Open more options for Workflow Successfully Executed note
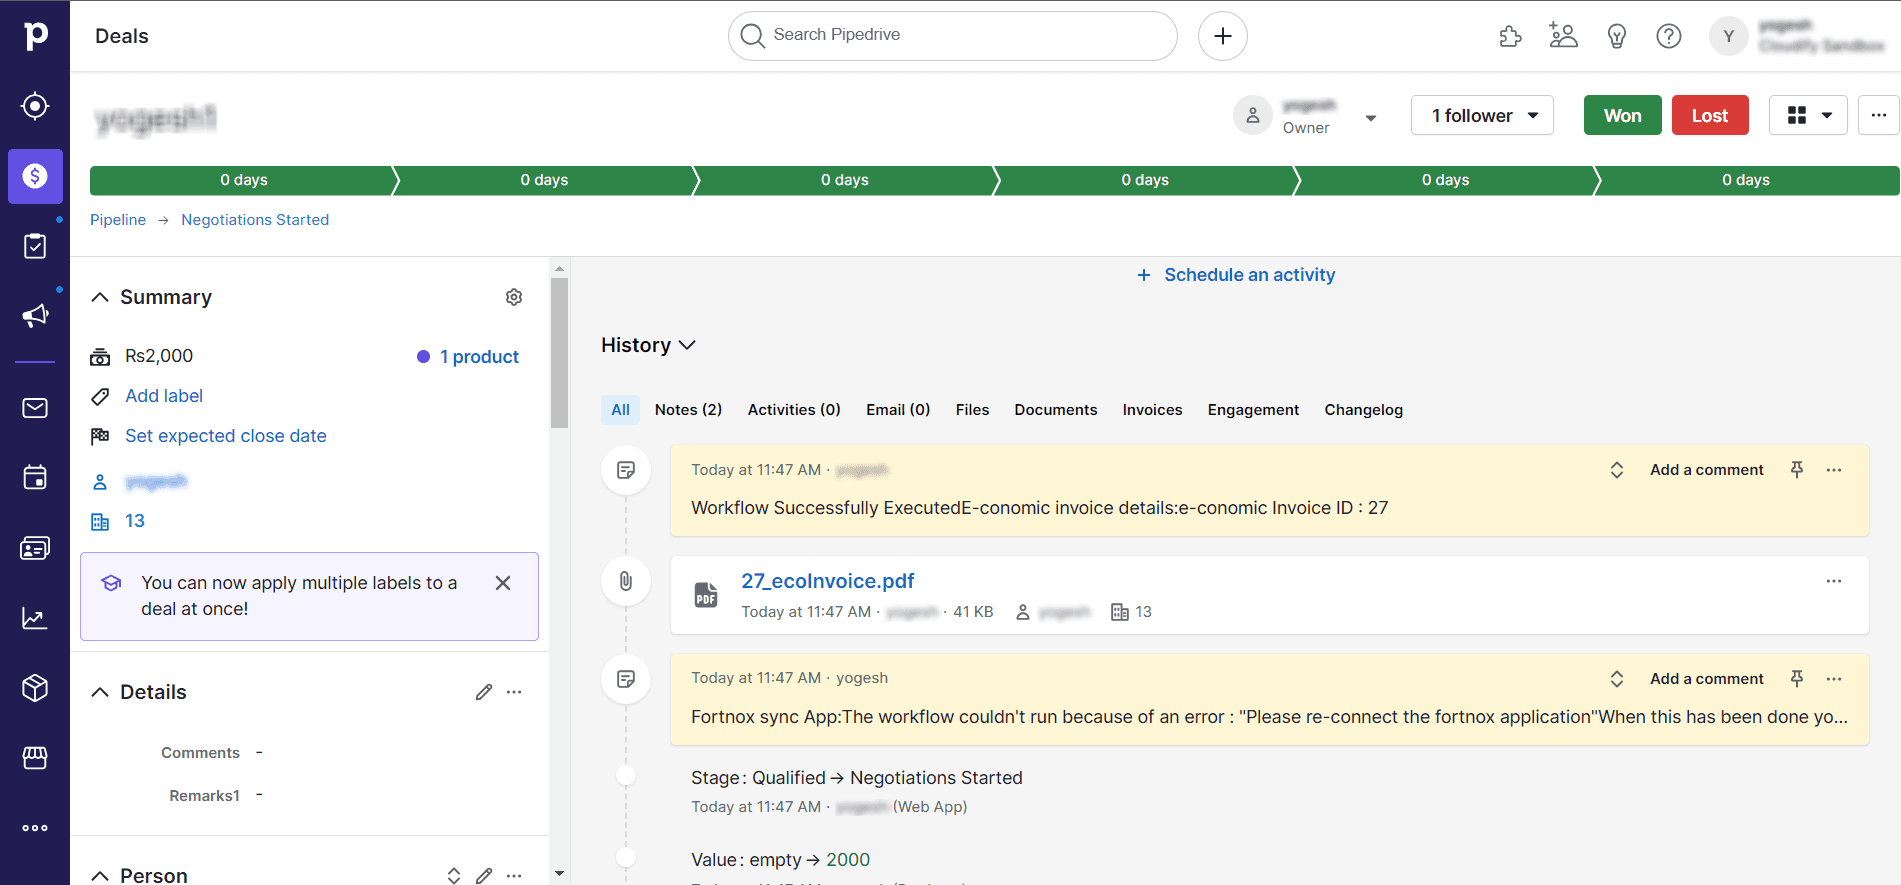 pos(1834,470)
